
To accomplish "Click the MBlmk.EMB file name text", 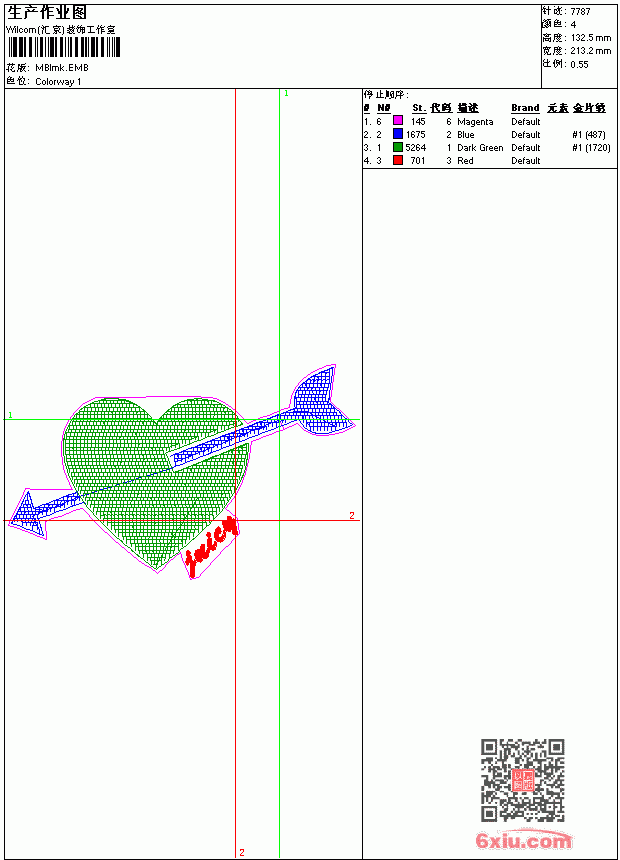I will pyautogui.click(x=62, y=68).
